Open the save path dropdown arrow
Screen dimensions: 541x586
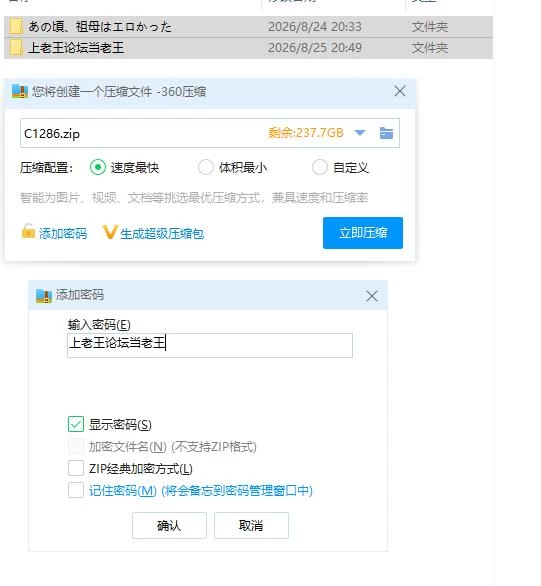[x=360, y=133]
